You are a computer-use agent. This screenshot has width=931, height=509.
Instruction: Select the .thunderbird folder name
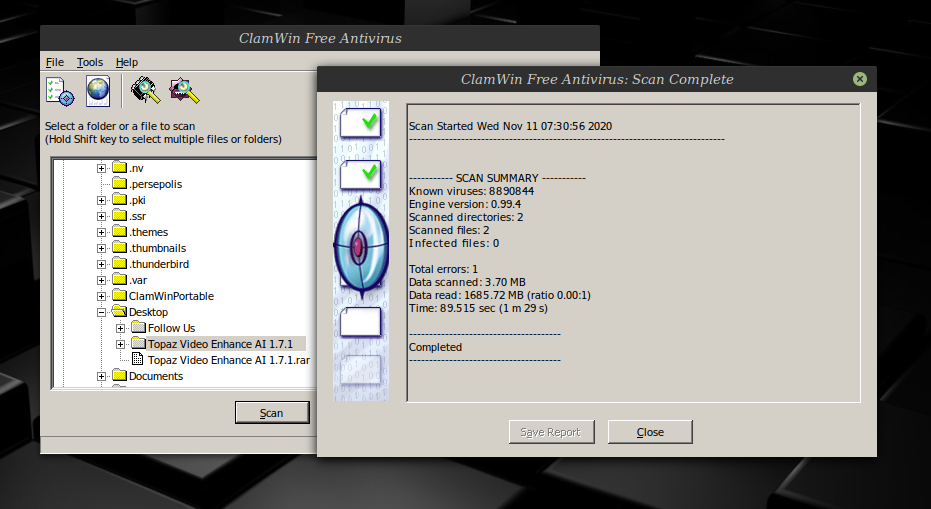coord(159,264)
